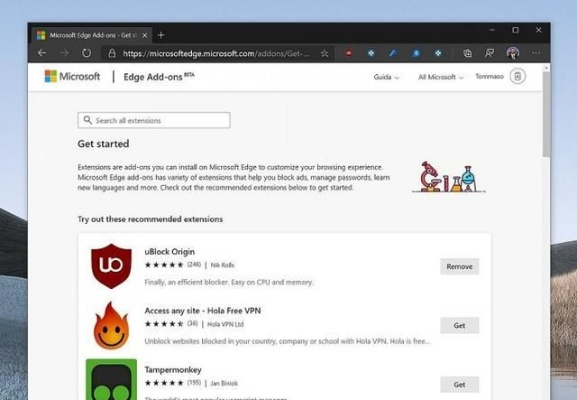The width and height of the screenshot is (577, 400).
Task: Click publisher name Jan Biniok
Action: click(x=224, y=383)
